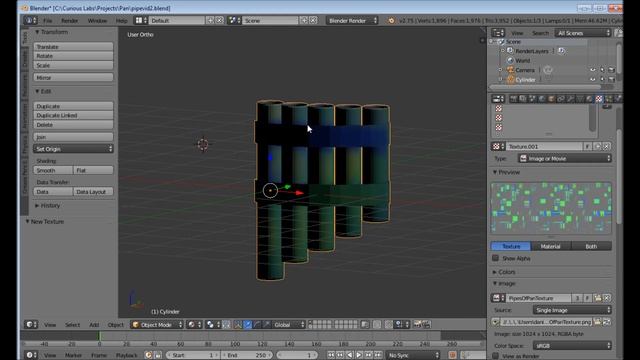Open the Timeline editor type icon
The width and height of the screenshot is (640, 360).
click(31, 355)
